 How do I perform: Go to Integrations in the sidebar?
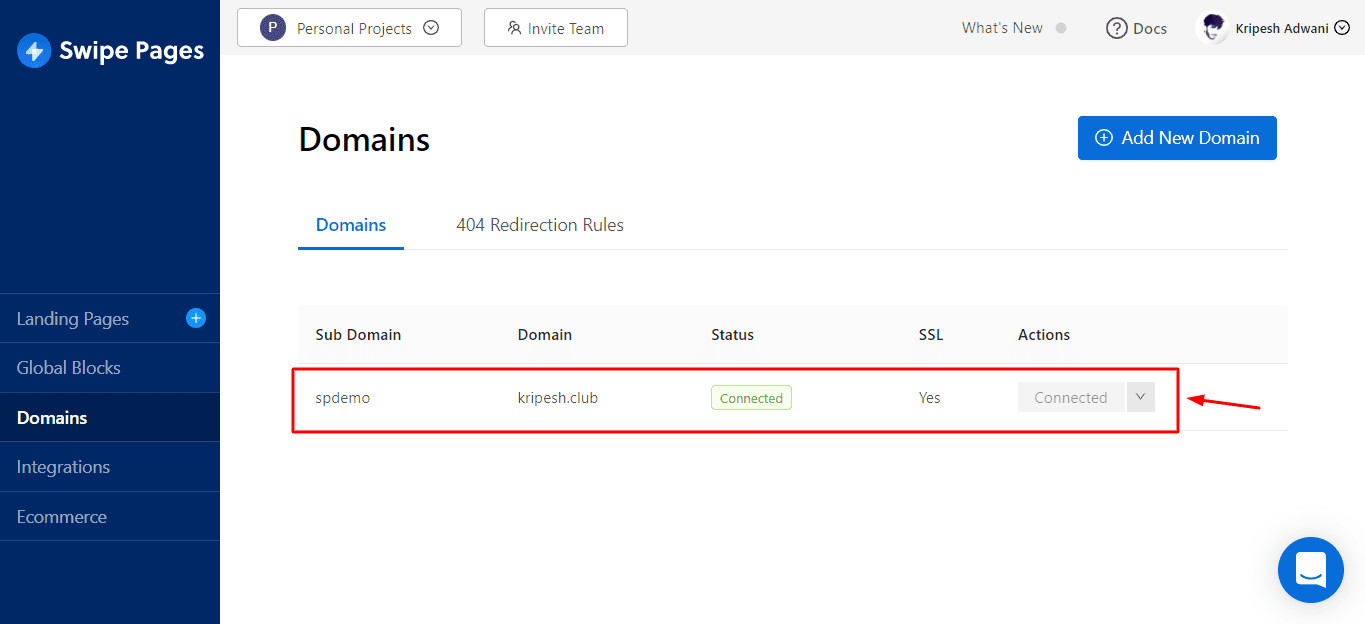coord(63,467)
